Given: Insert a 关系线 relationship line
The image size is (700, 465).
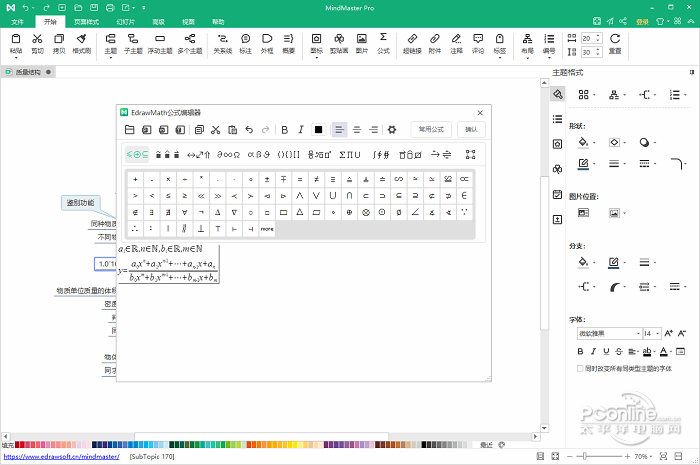Looking at the screenshot, I should (x=222, y=42).
